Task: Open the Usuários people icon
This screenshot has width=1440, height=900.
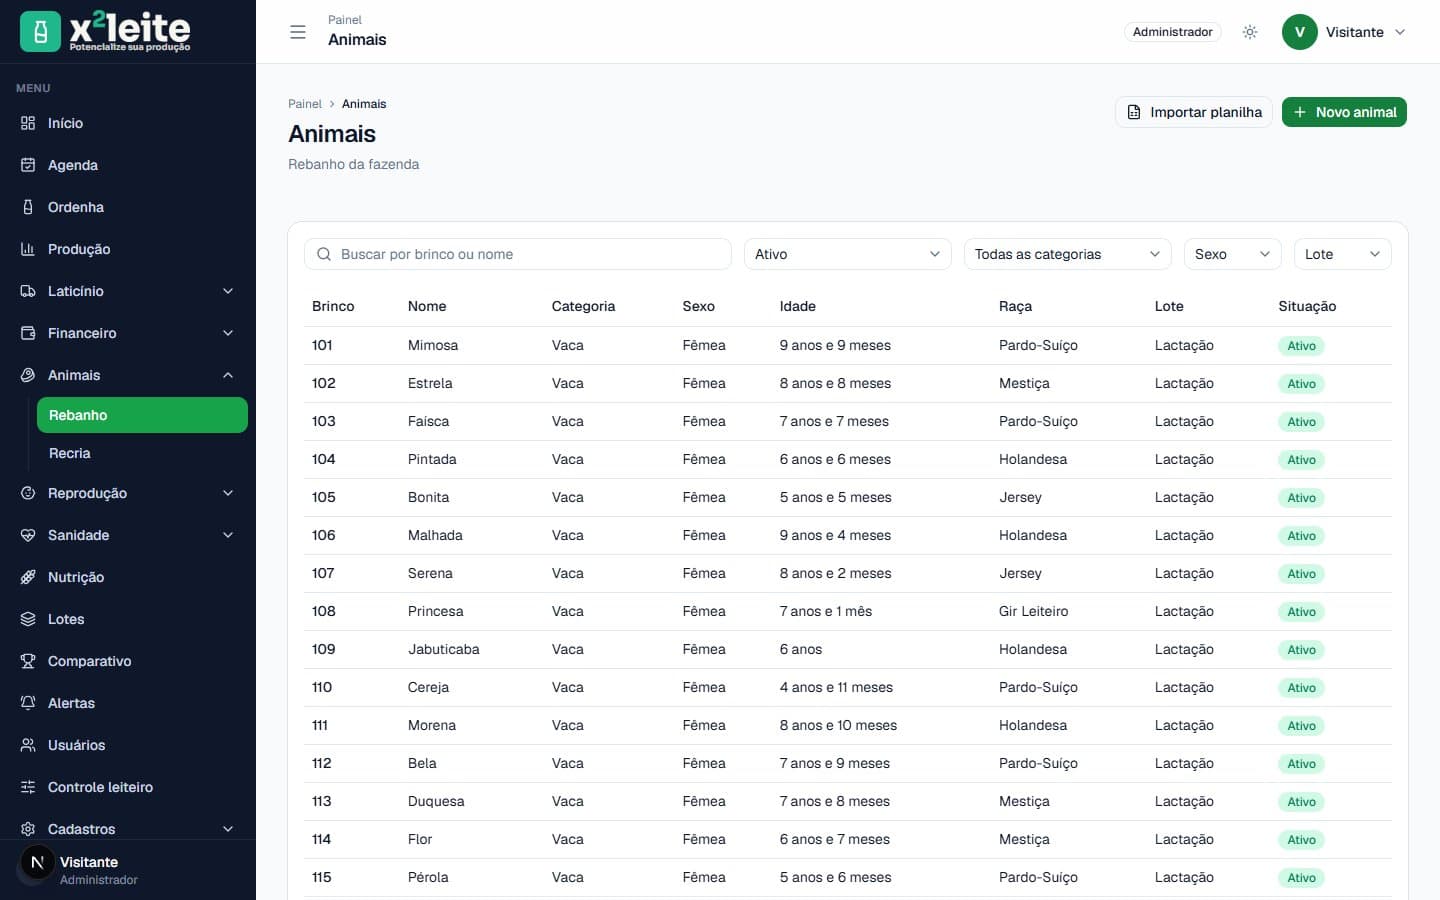Action: (28, 745)
